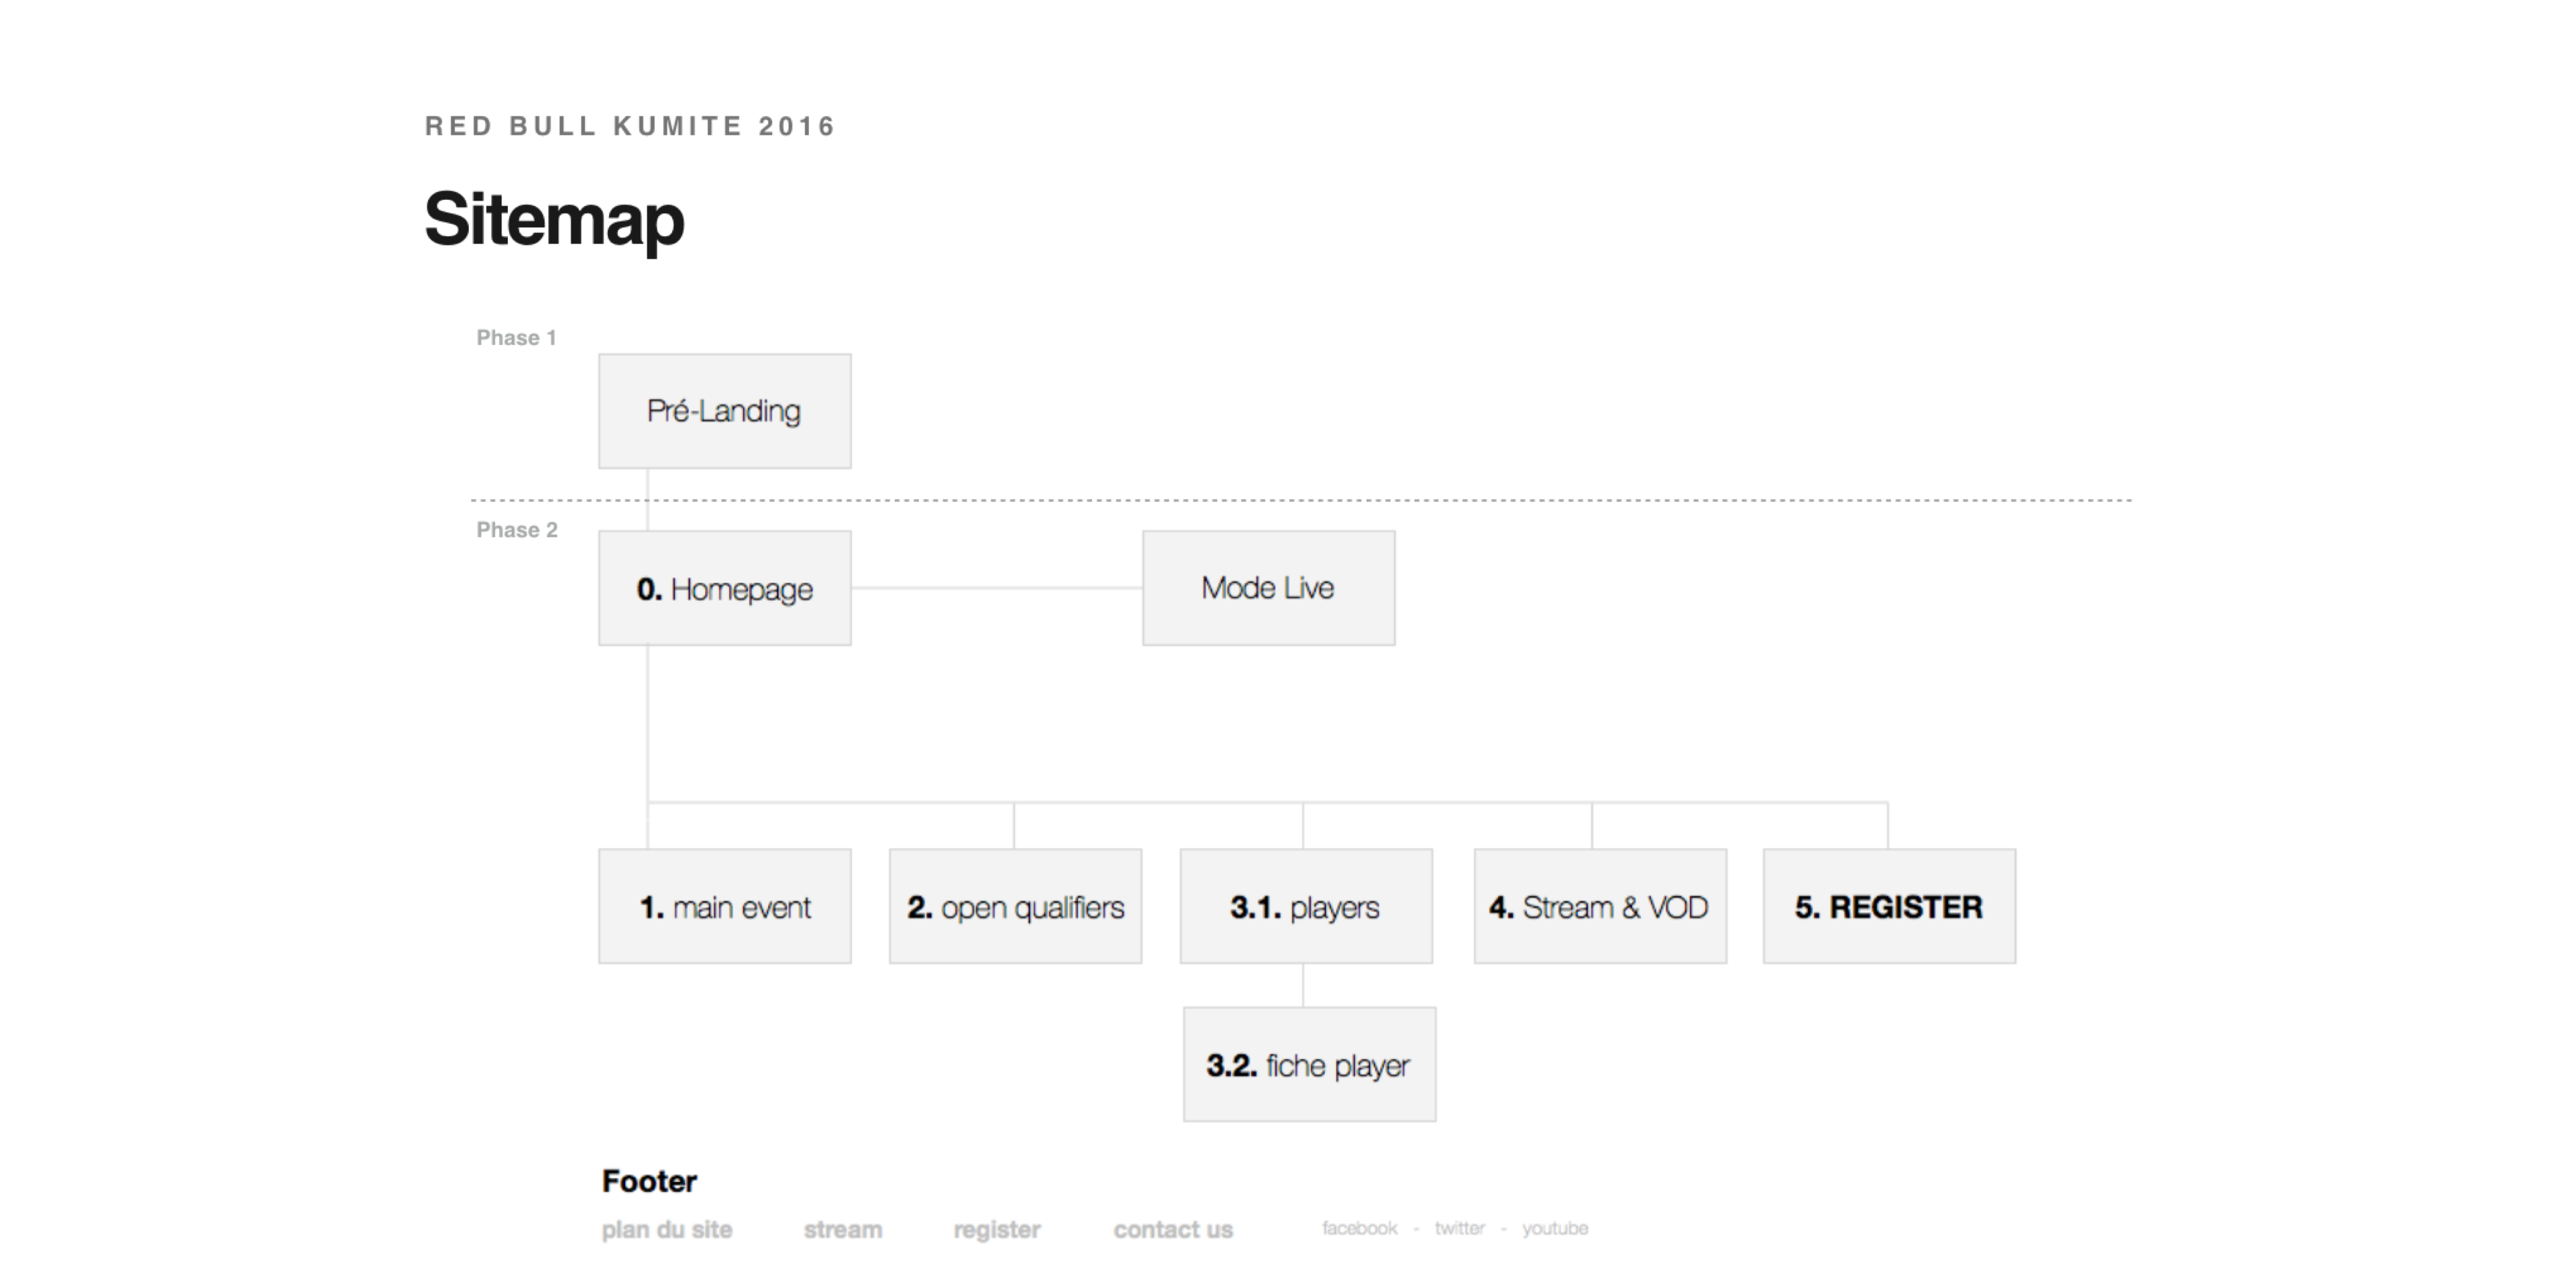Select the 3.2. fiche player node
This screenshot has height=1288, width=2576.
tap(1309, 1064)
